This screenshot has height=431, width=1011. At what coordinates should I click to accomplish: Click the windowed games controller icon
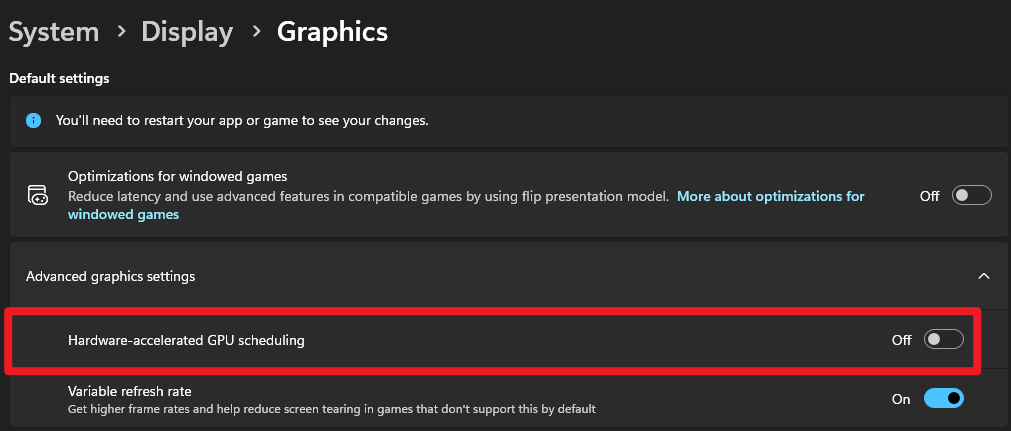[x=37, y=195]
